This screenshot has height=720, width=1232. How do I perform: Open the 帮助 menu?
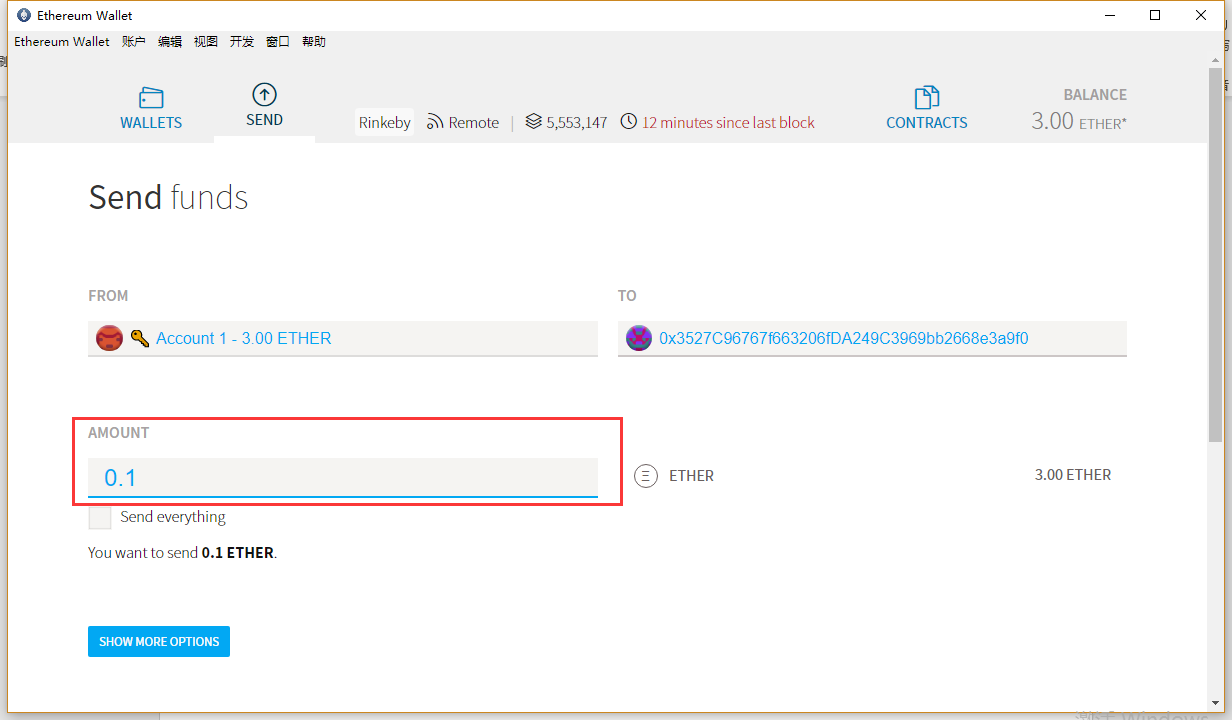tap(314, 41)
